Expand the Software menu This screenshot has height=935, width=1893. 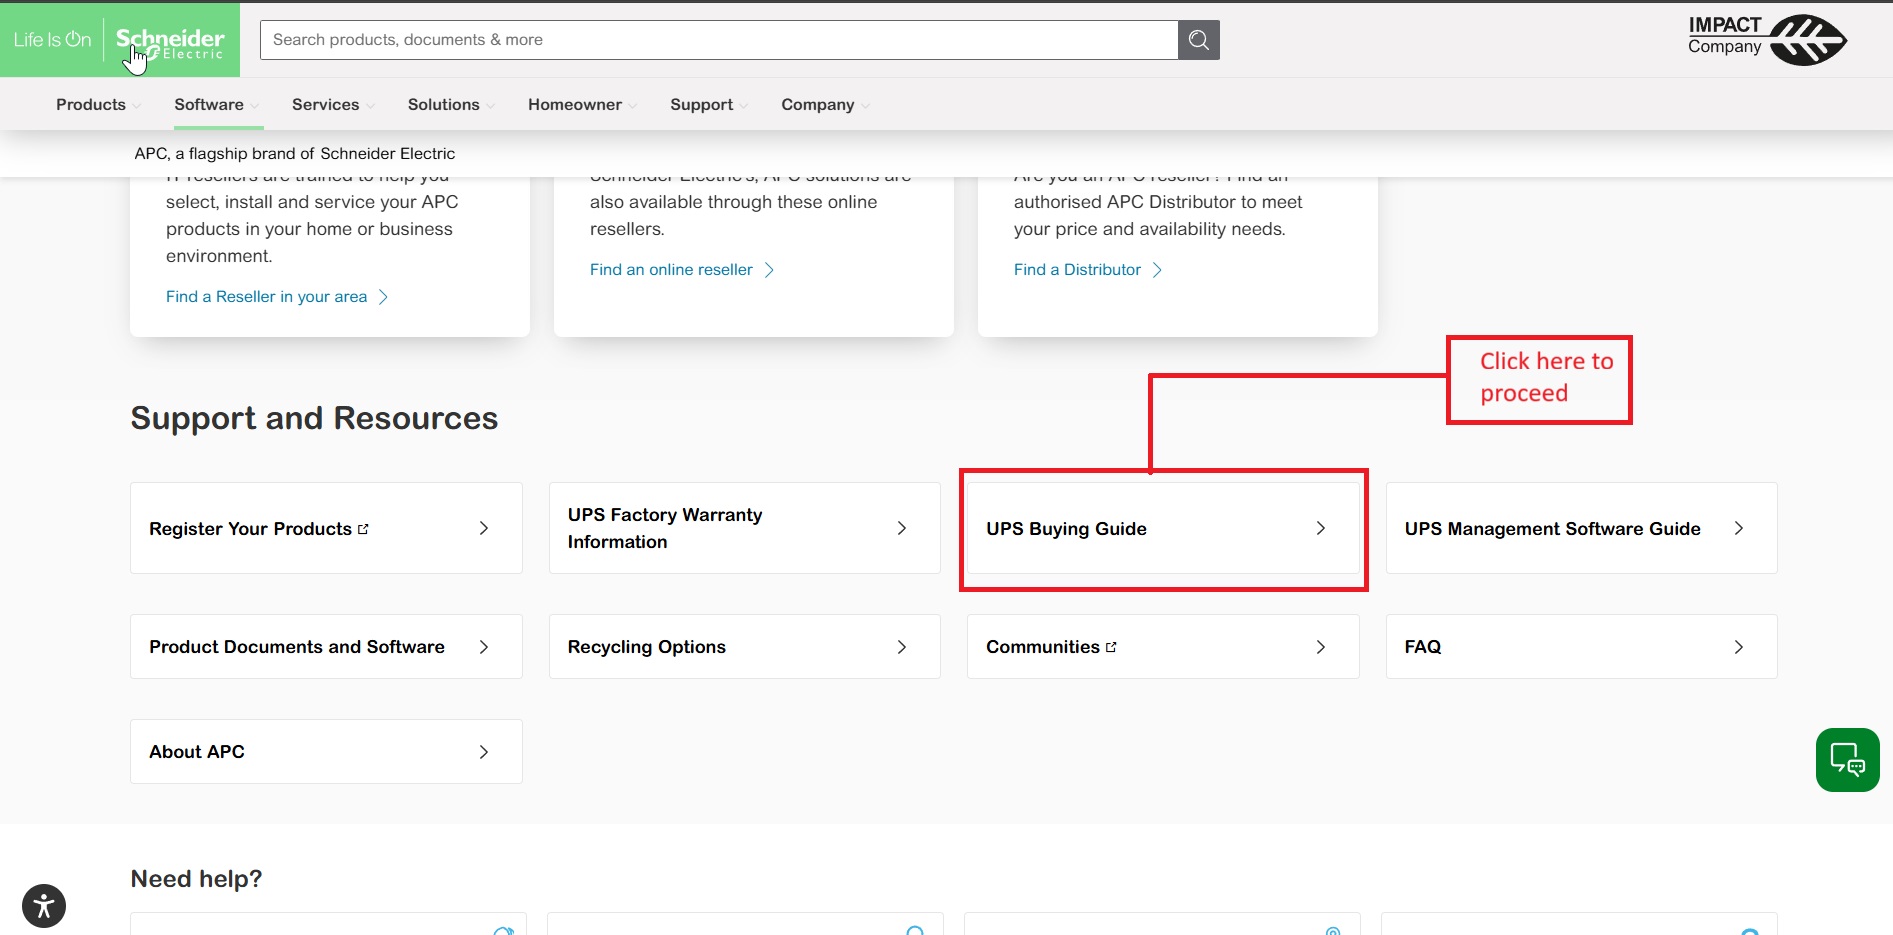[x=216, y=105]
